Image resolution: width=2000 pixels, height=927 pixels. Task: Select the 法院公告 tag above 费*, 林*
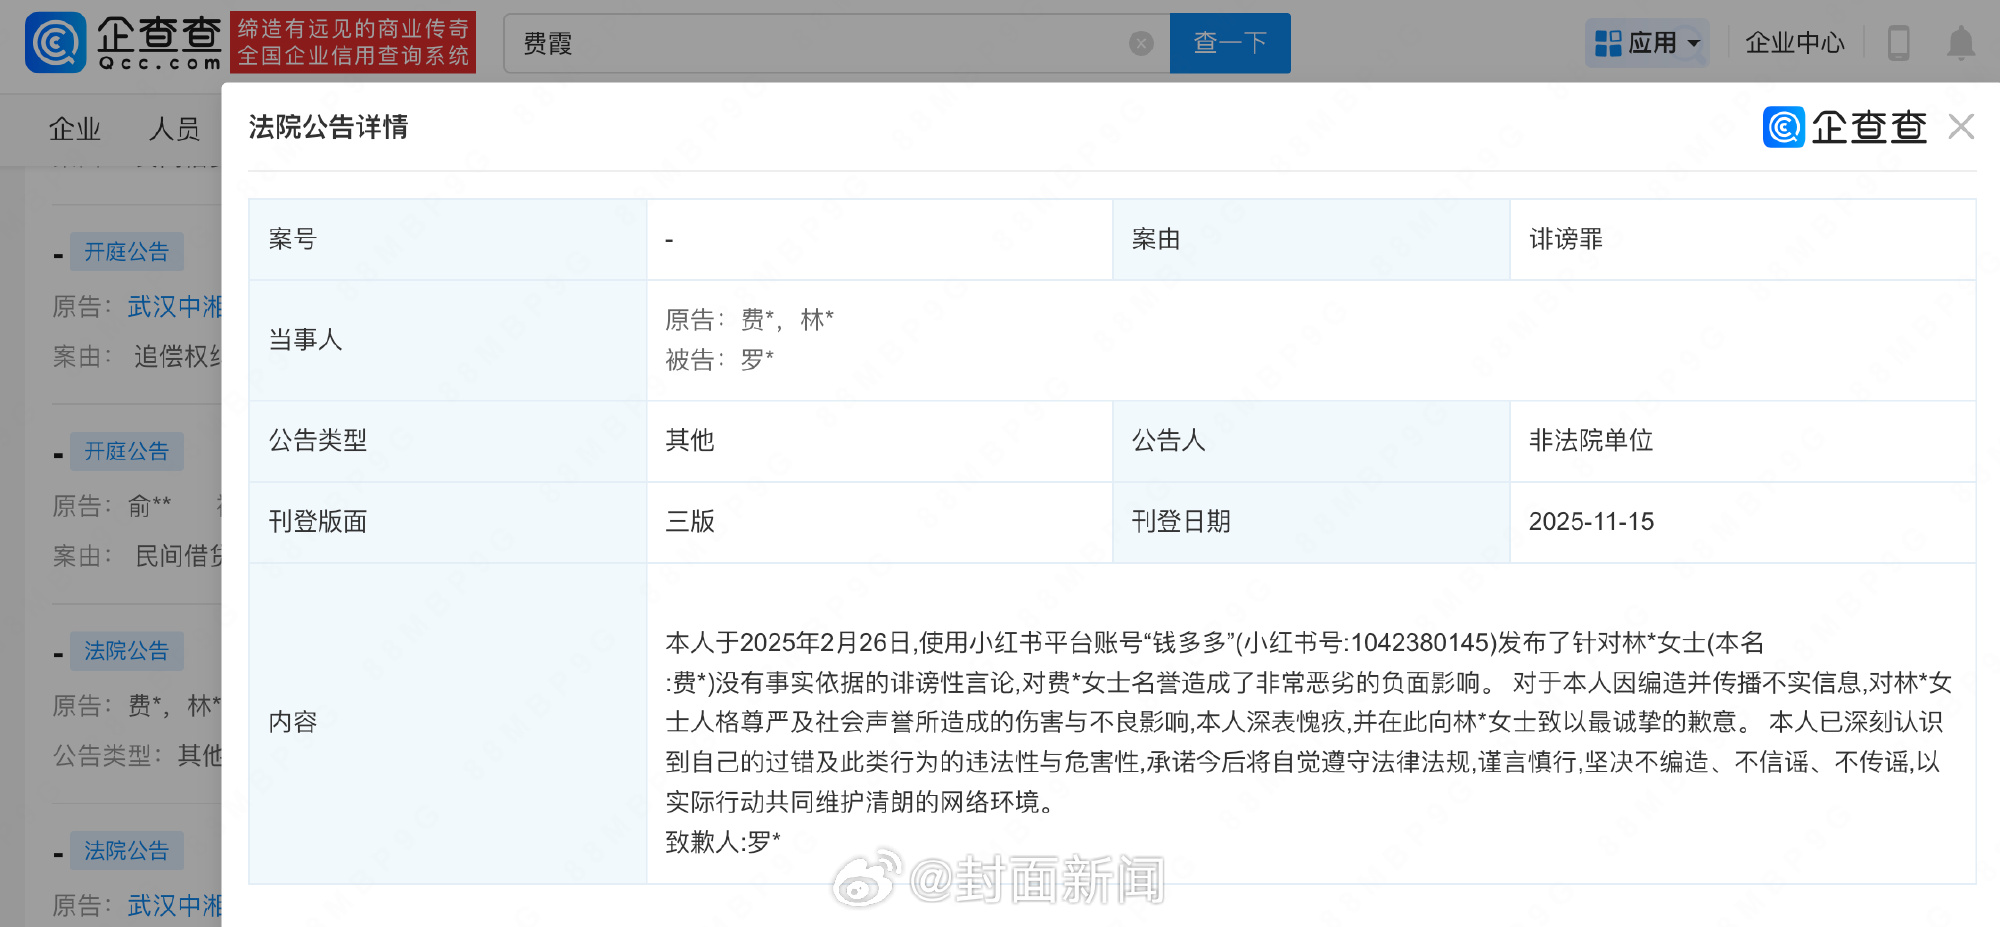pos(126,652)
